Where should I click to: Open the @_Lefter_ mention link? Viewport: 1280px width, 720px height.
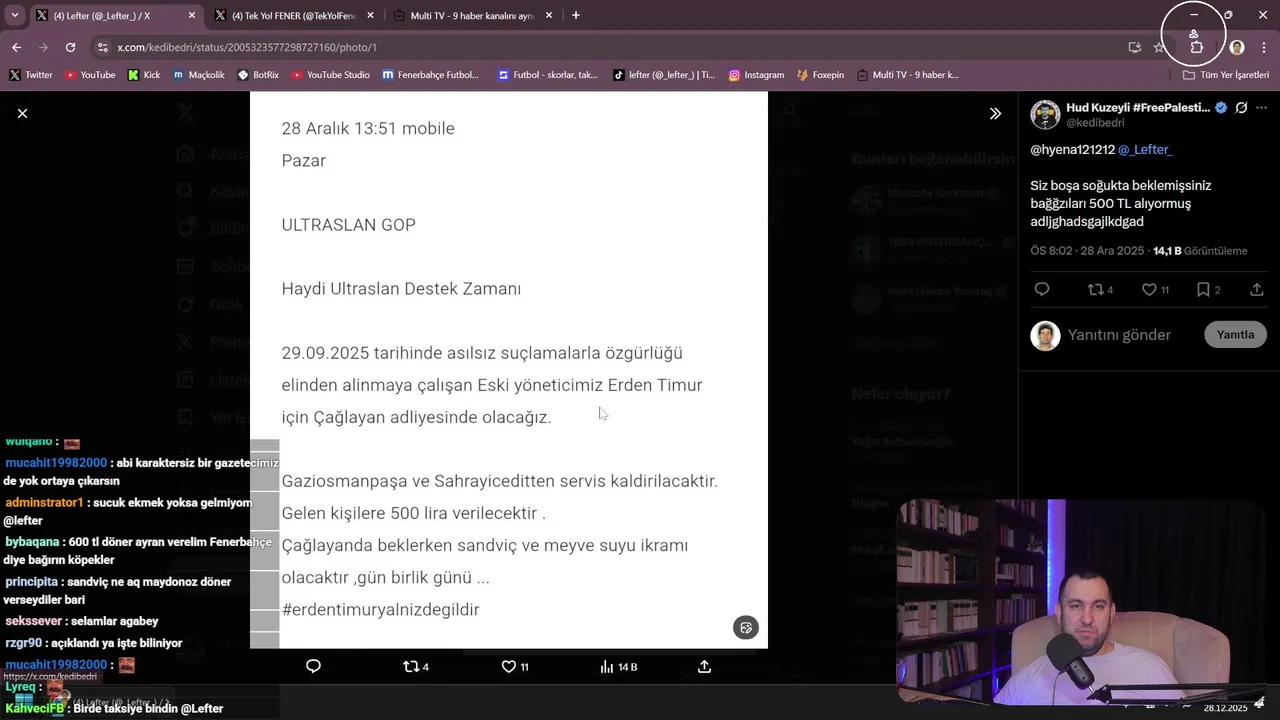[1145, 149]
